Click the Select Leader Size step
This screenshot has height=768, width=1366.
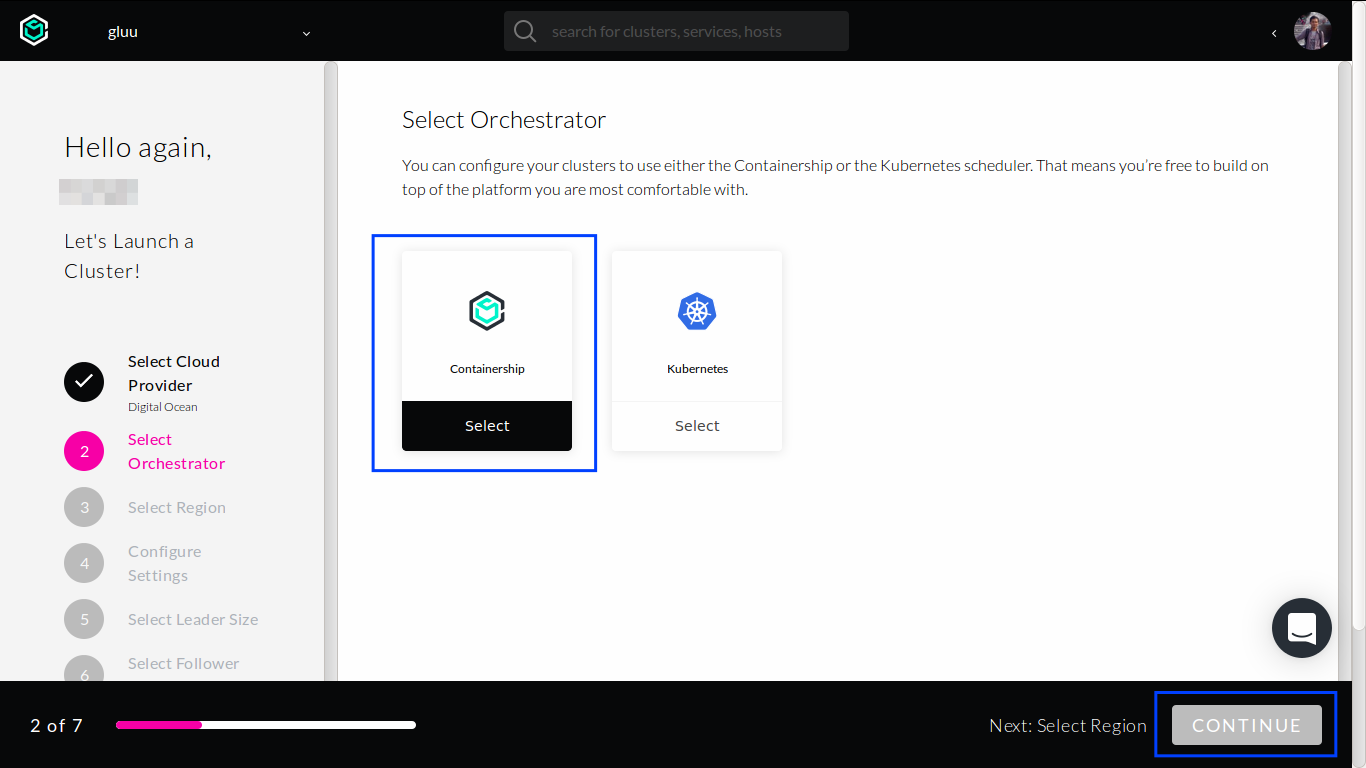click(192, 619)
